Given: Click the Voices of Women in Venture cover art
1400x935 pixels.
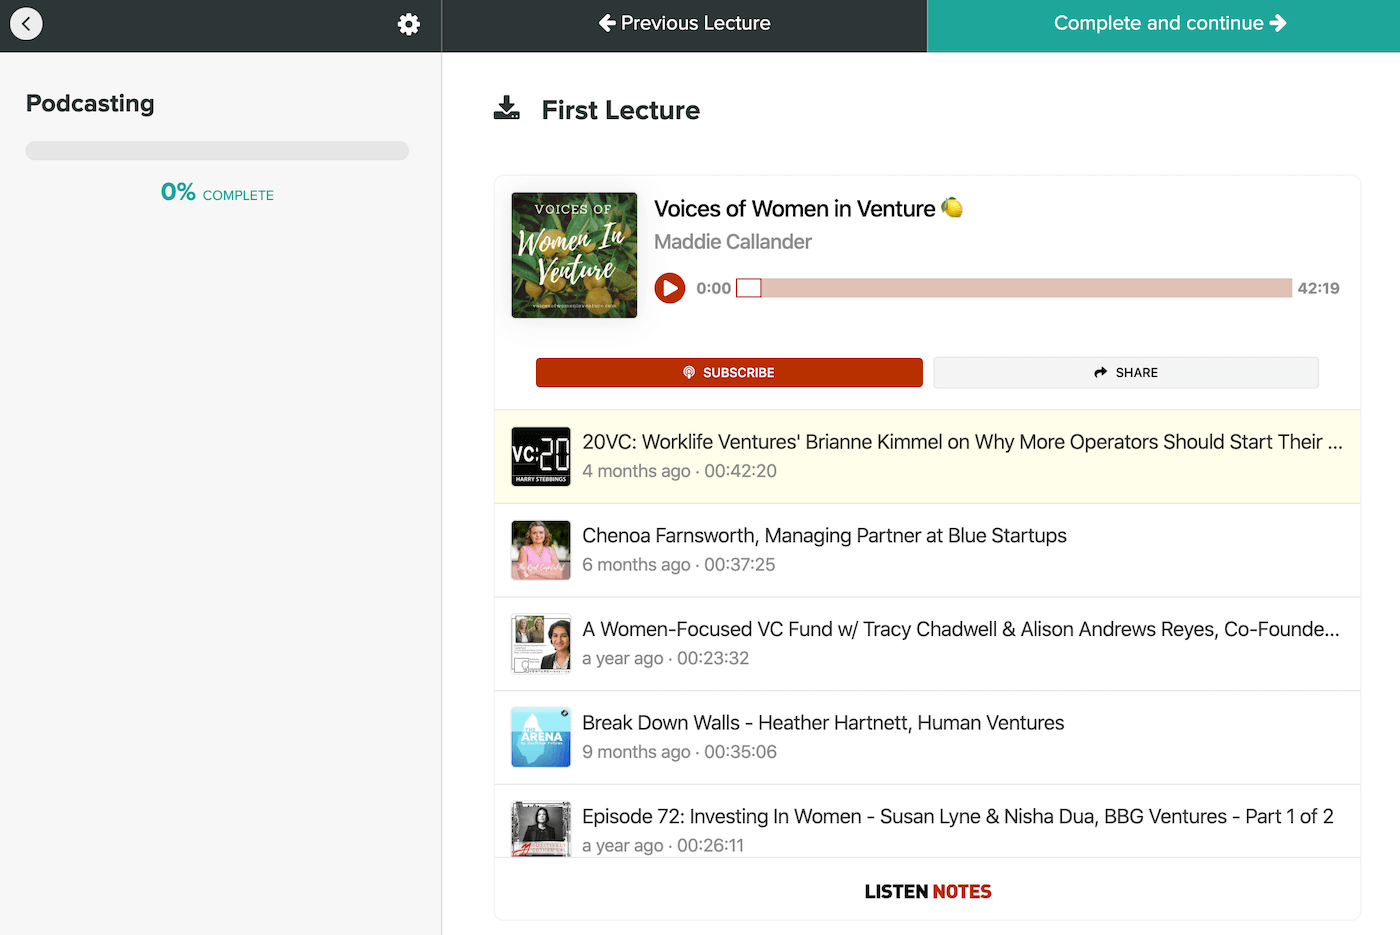Looking at the screenshot, I should tap(574, 255).
